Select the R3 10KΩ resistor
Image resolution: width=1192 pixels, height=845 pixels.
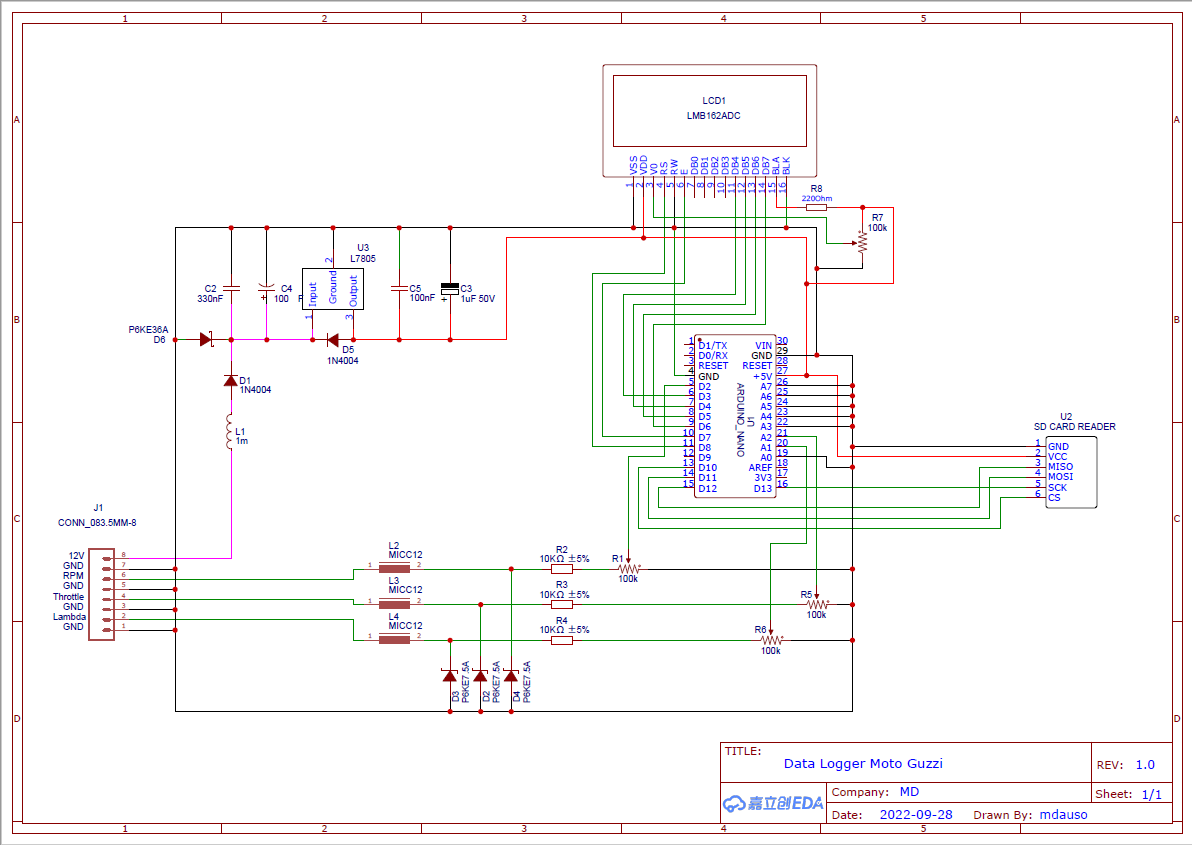(x=562, y=604)
